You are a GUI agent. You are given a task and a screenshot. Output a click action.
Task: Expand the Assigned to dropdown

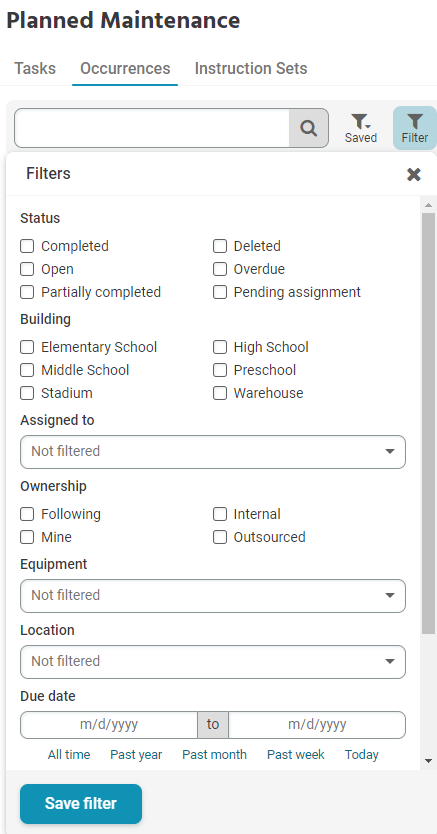(213, 452)
